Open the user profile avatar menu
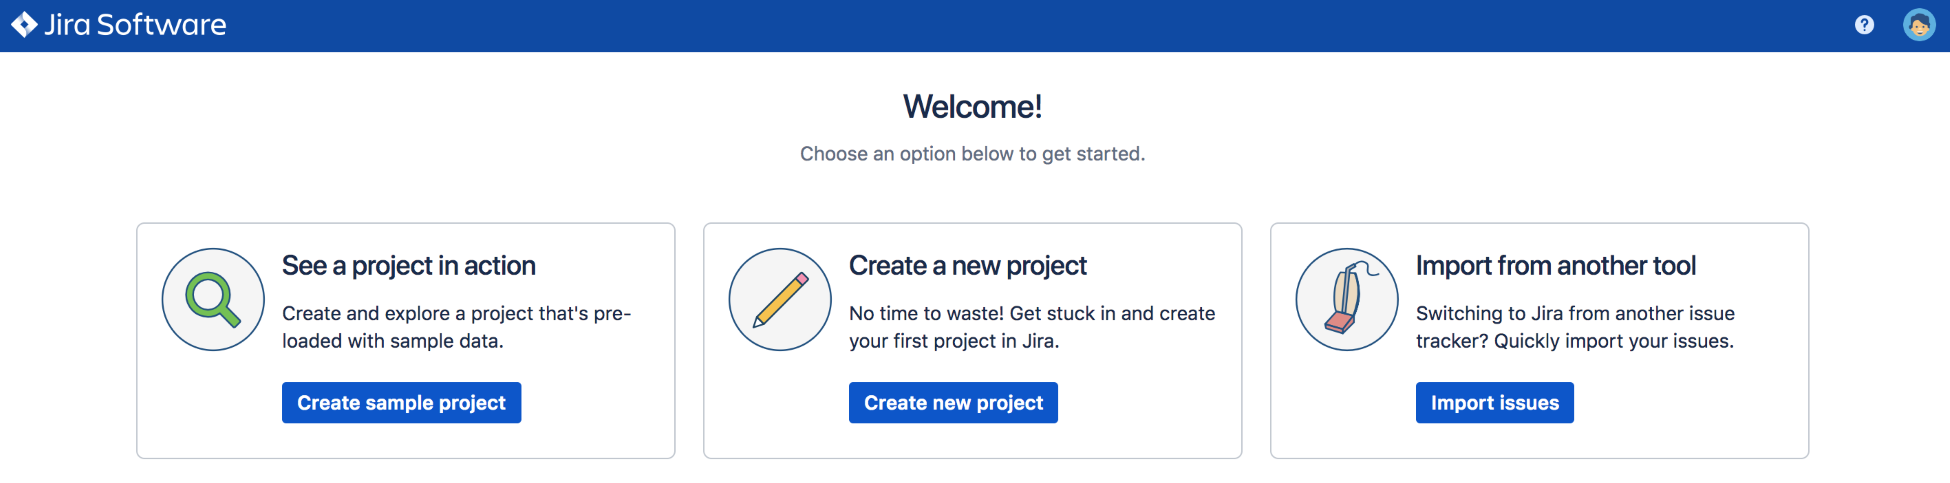The image size is (1950, 483). pyautogui.click(x=1919, y=25)
